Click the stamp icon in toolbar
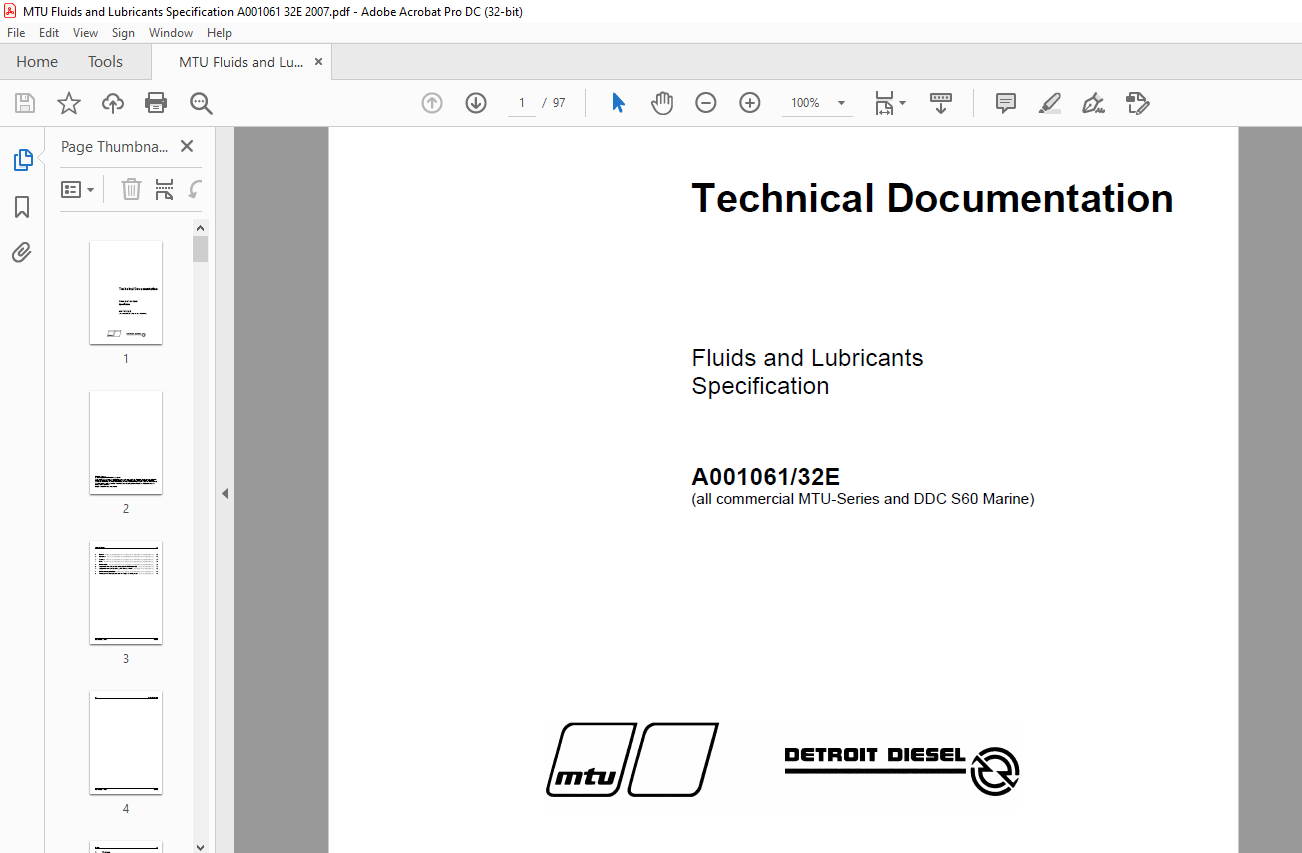The image size is (1302, 853). coord(1138,103)
